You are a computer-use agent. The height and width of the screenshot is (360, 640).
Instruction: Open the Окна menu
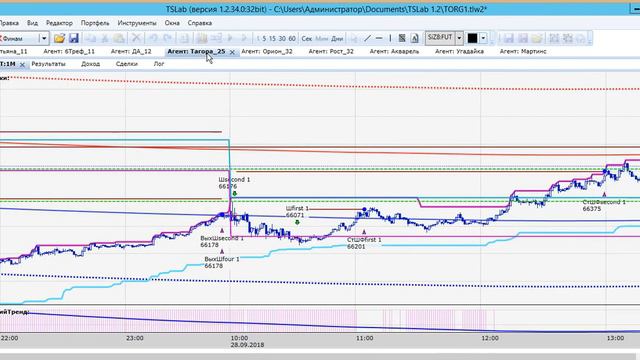(x=172, y=23)
